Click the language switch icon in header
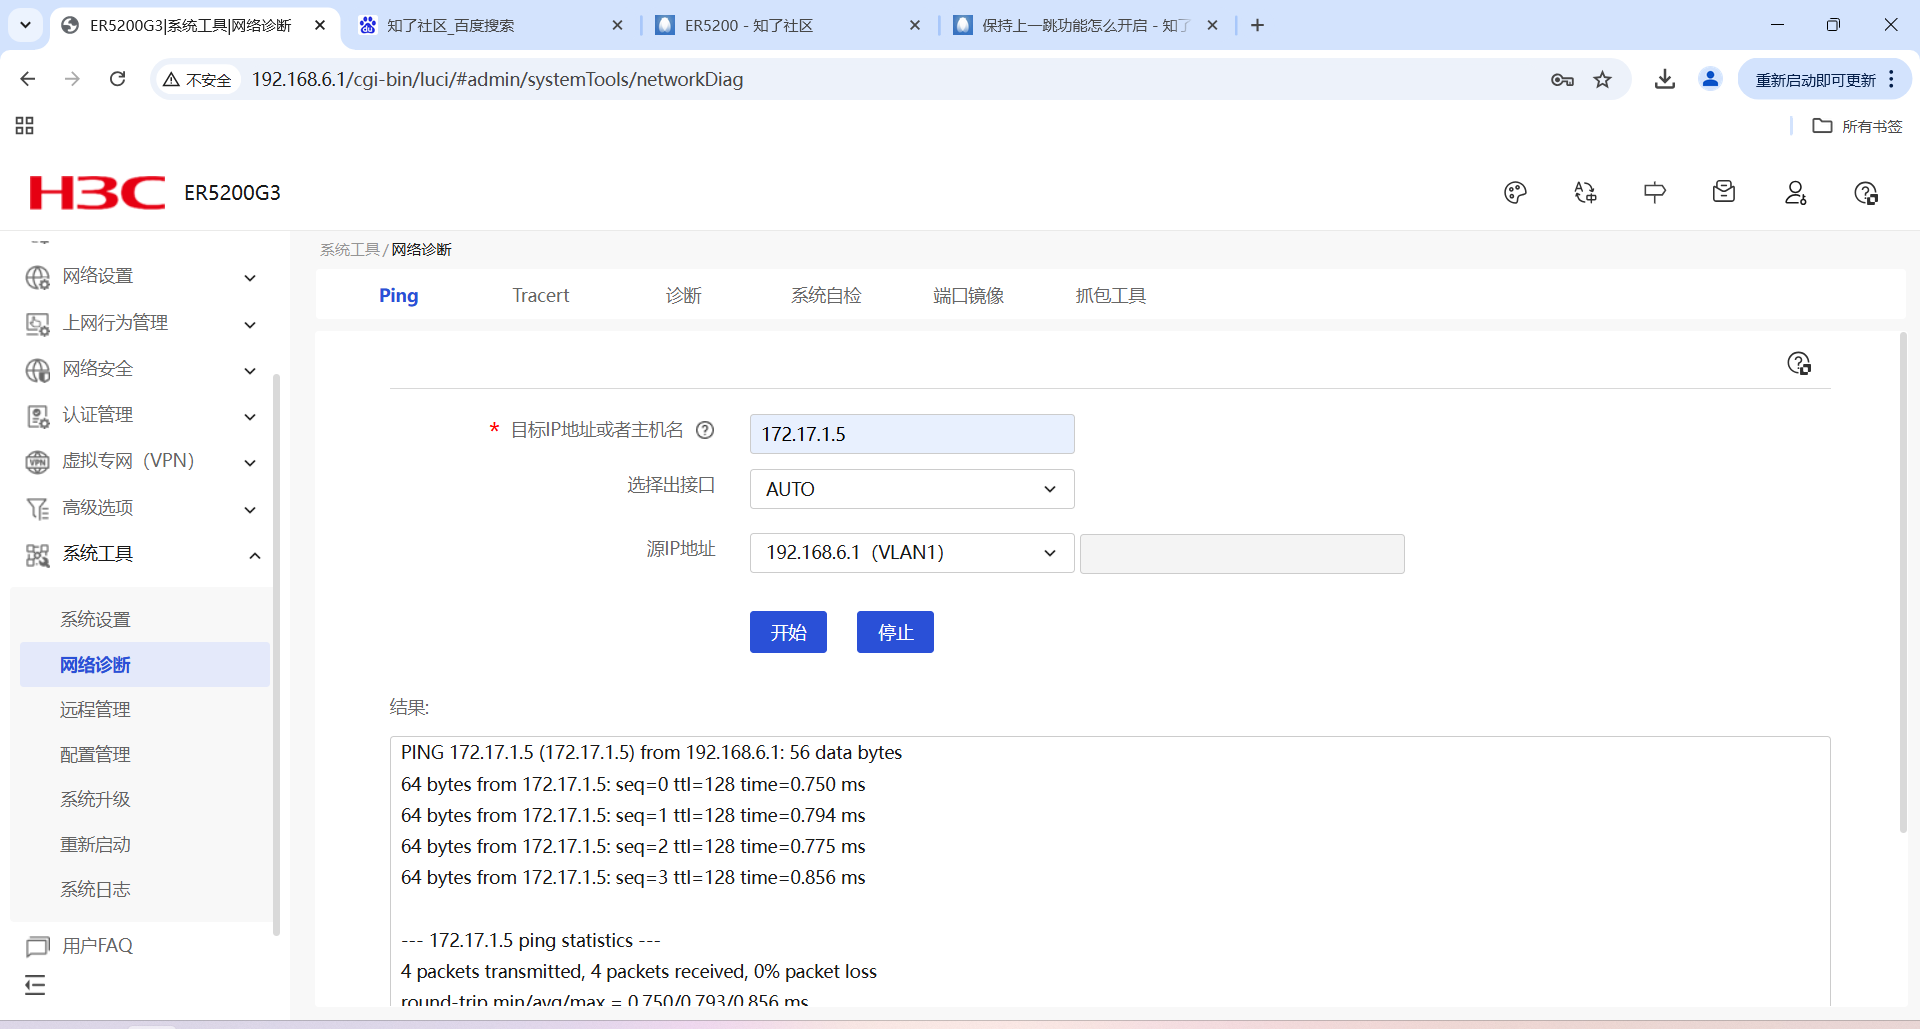This screenshot has width=1920, height=1029. point(1585,193)
